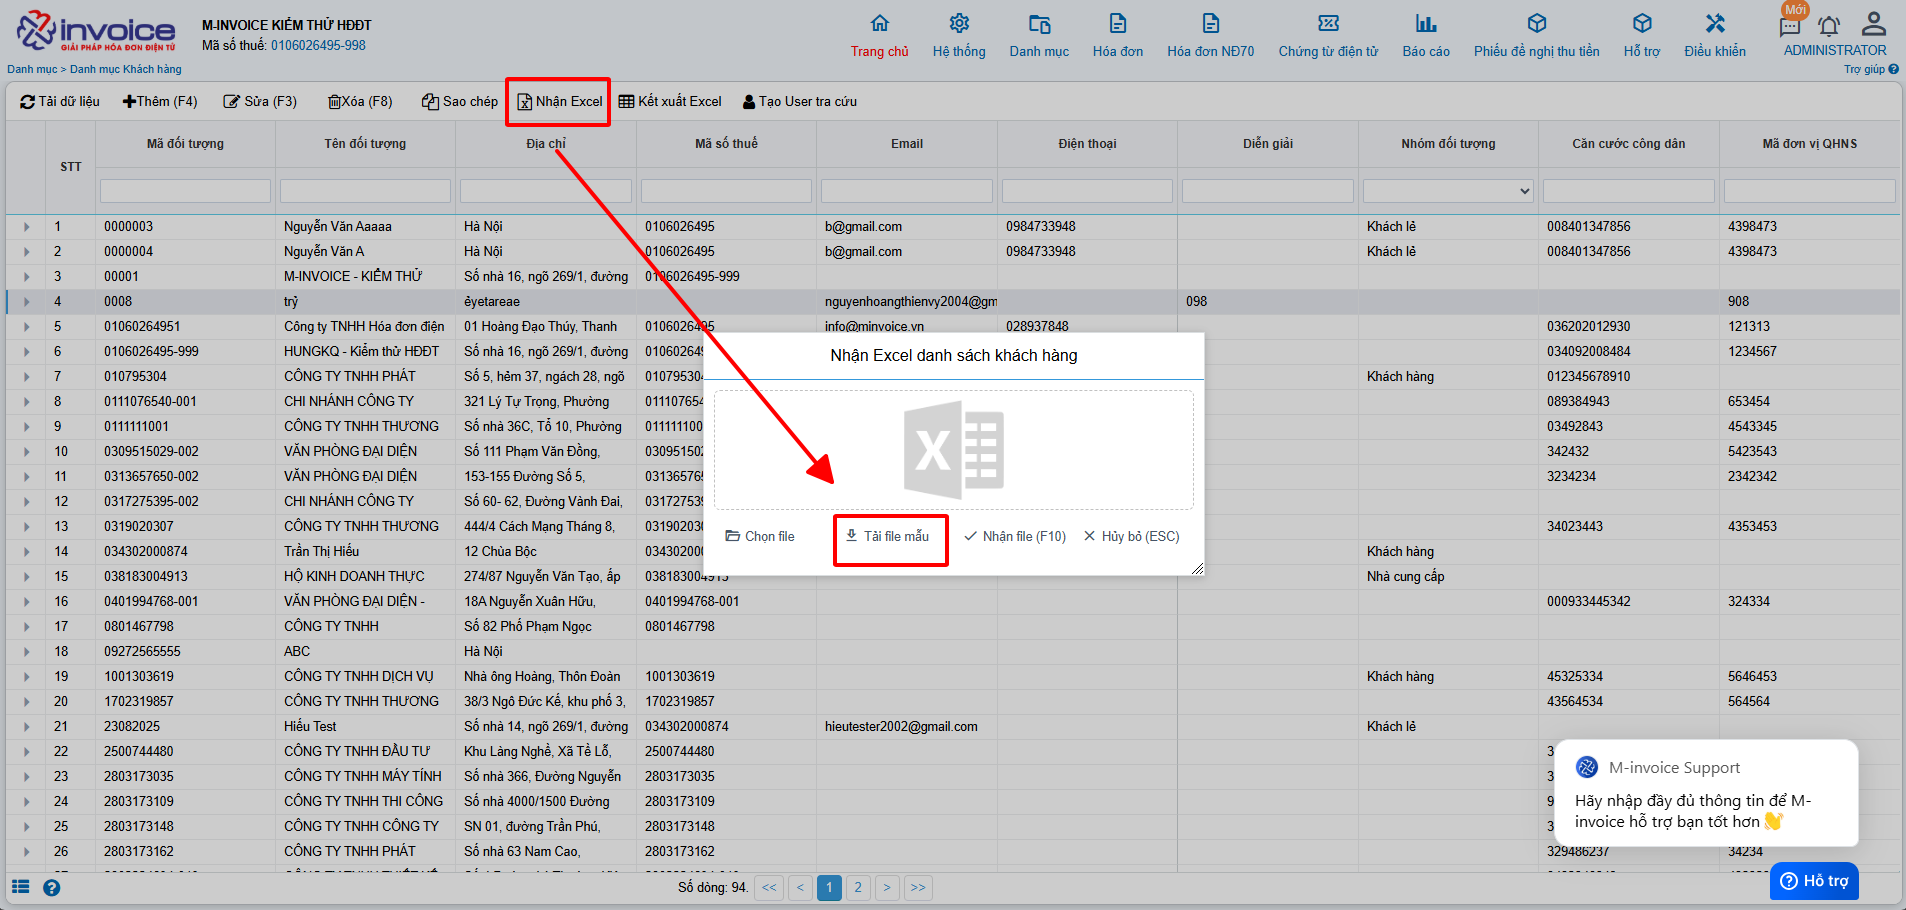The image size is (1906, 910).
Task: Click the Tải dữ liệu refresh button
Action: click(60, 102)
